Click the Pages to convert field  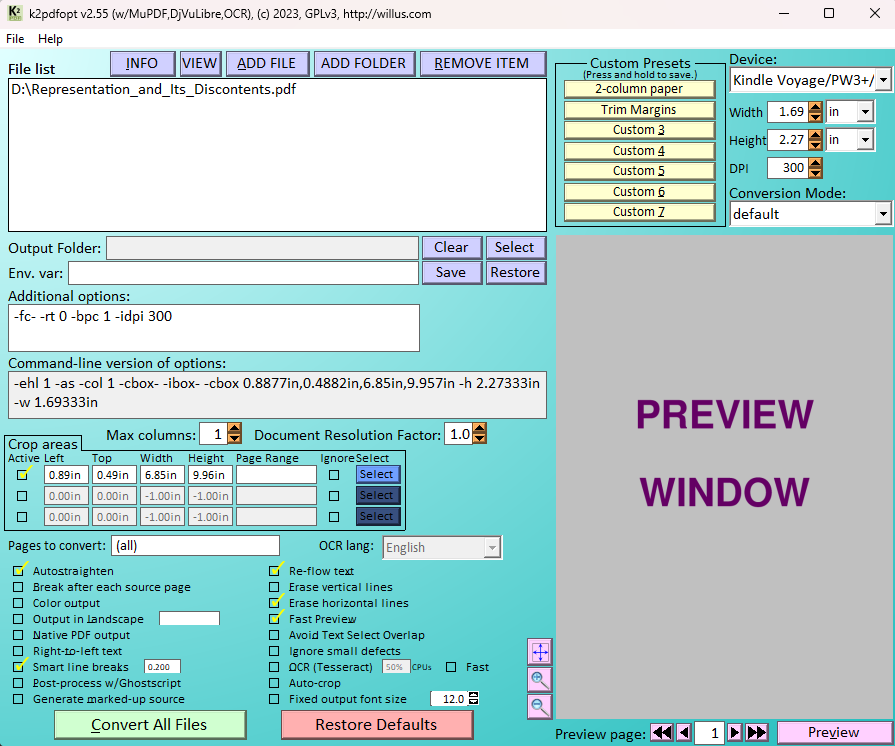(195, 546)
